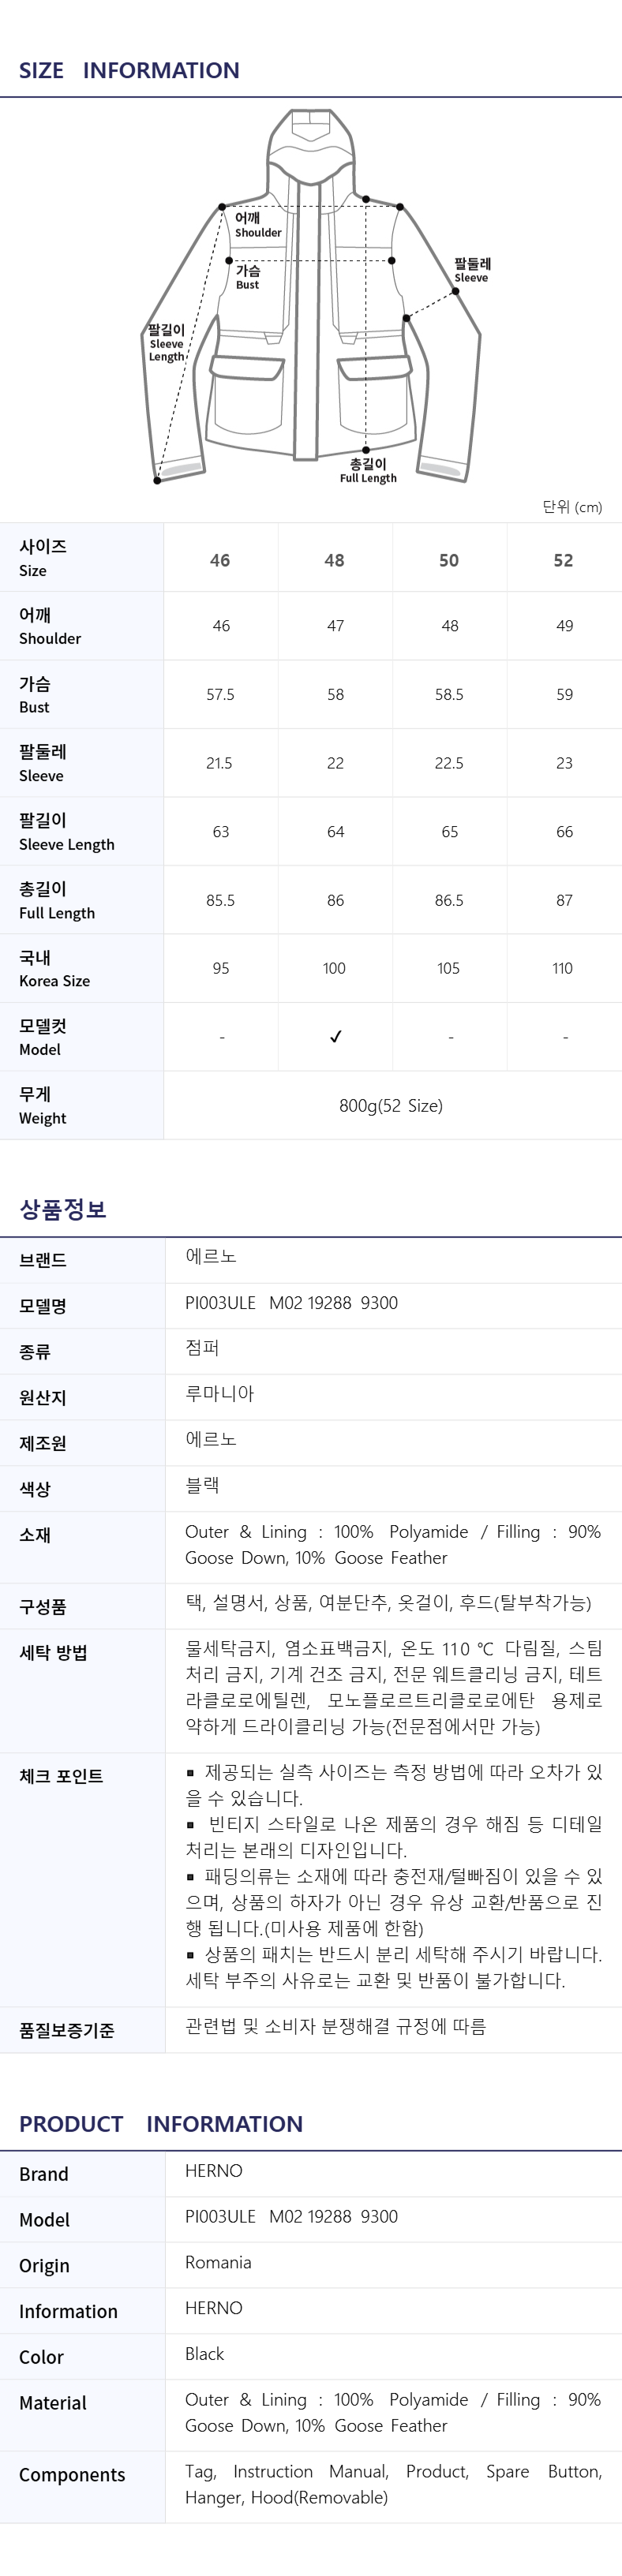This screenshot has width=622, height=2576.
Task: Select the size 46 column header
Action: click(220, 560)
